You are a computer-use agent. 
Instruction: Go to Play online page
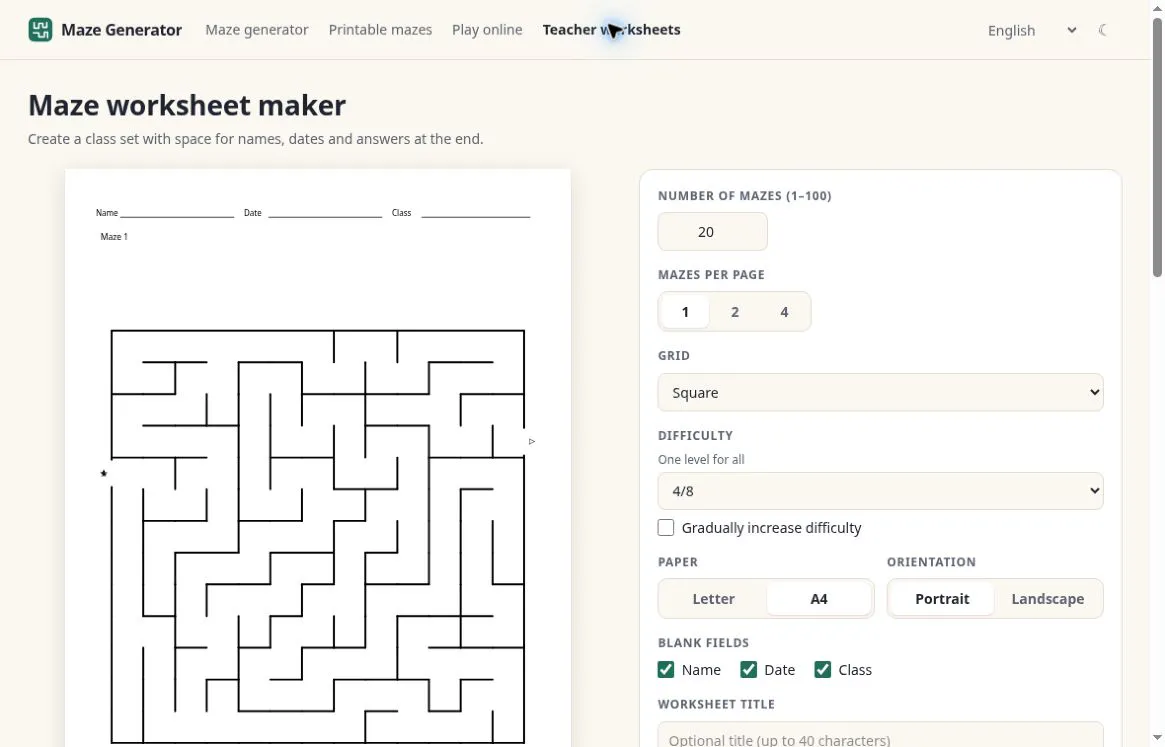point(487,30)
